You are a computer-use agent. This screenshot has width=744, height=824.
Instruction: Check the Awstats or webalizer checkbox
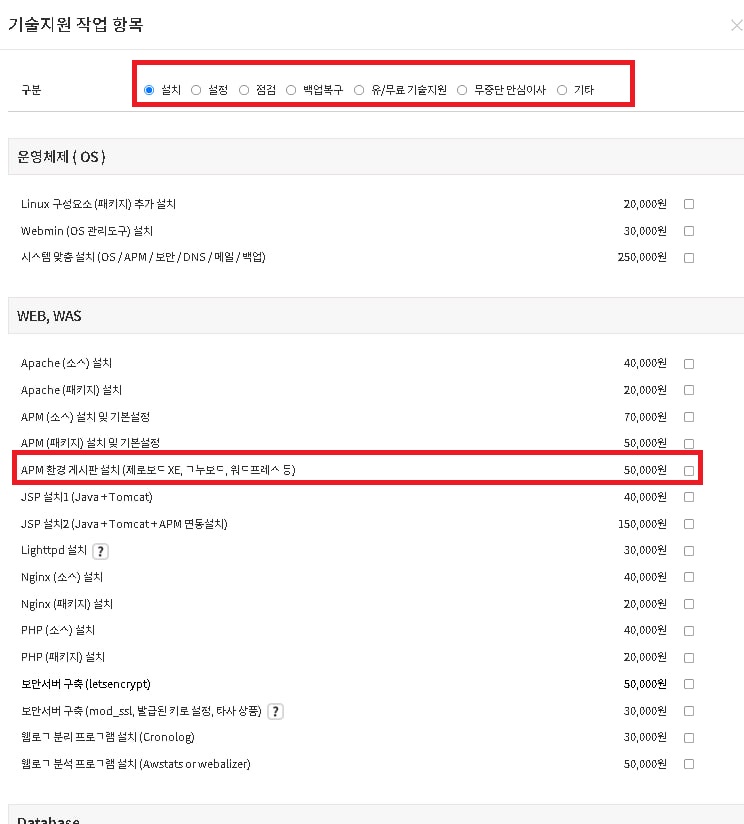coord(689,764)
